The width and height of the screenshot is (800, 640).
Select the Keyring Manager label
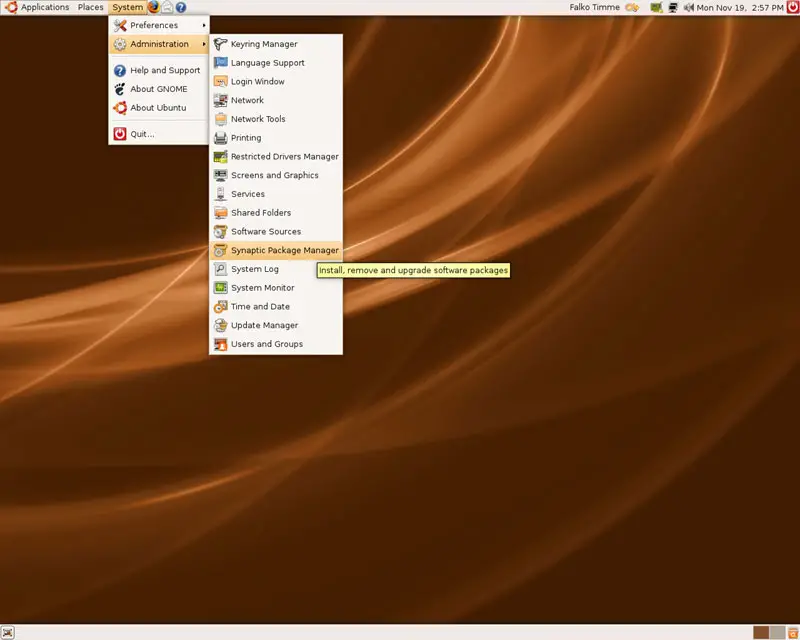(x=264, y=44)
